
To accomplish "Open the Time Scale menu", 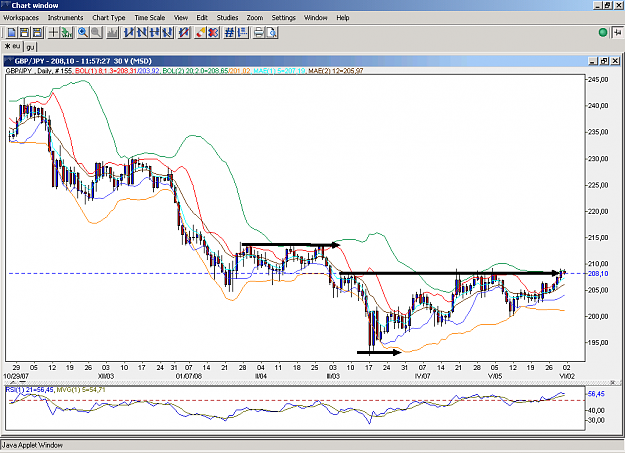I will click(149, 18).
